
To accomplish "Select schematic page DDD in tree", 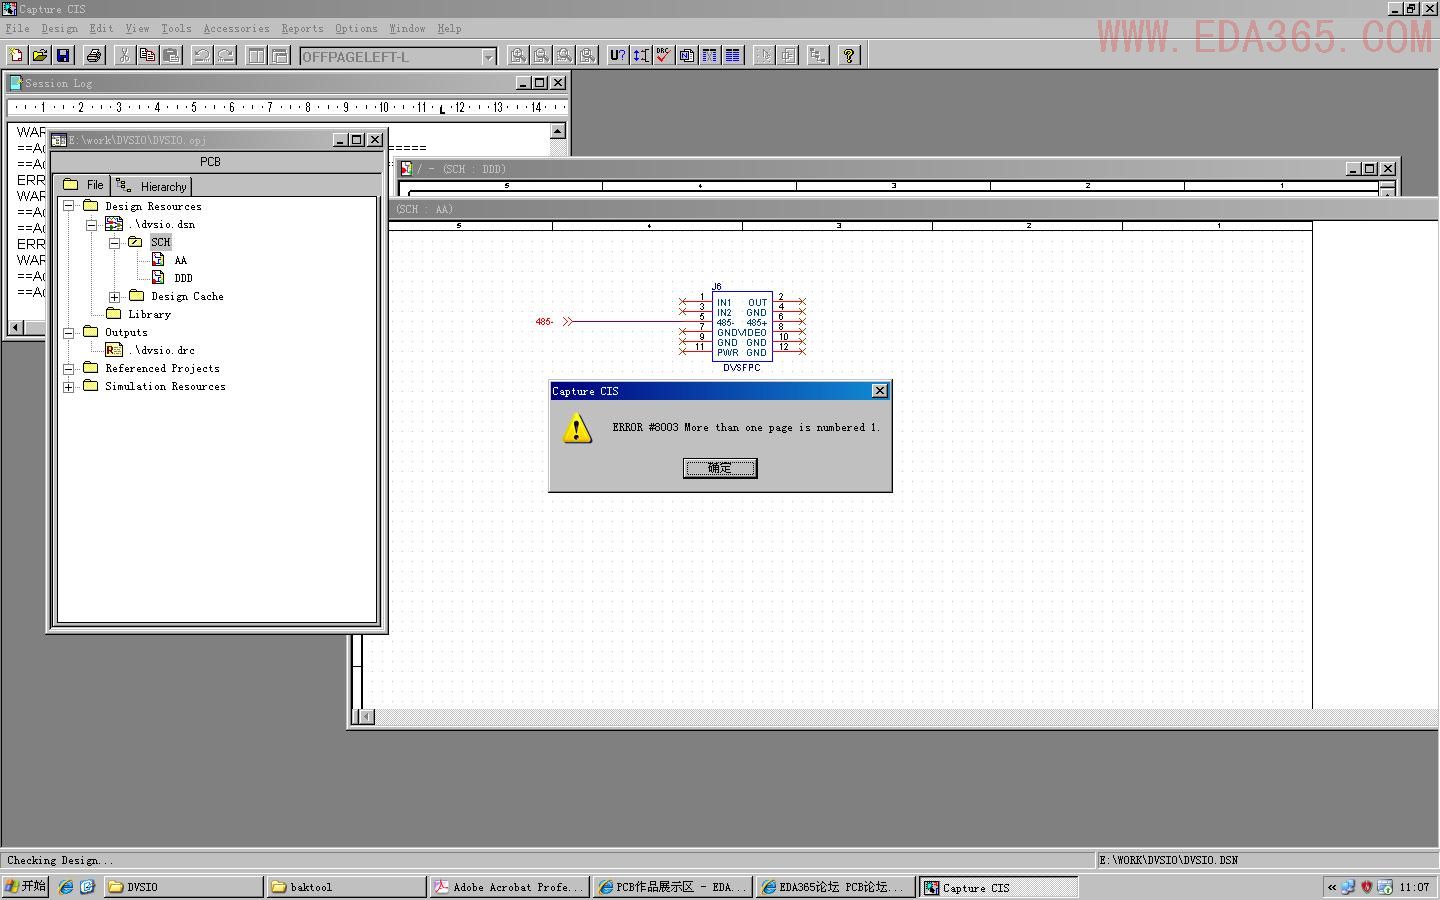I will click(x=183, y=278).
